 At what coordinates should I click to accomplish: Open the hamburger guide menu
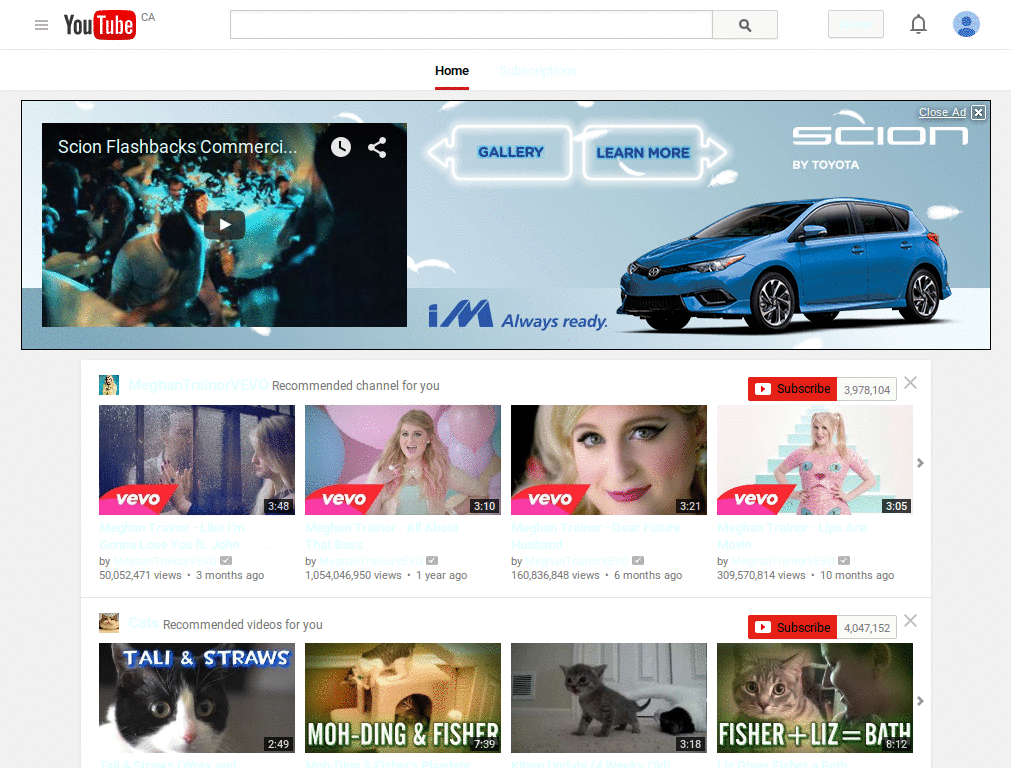tap(41, 25)
